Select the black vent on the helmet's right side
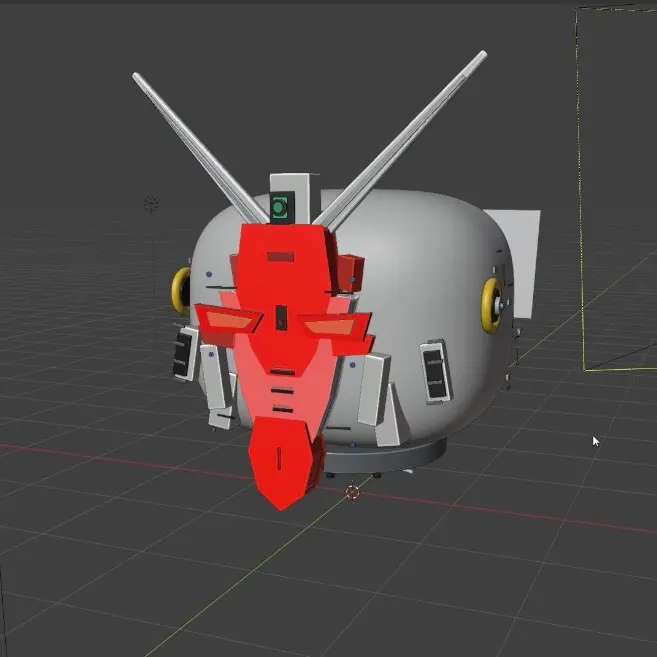 (435, 373)
